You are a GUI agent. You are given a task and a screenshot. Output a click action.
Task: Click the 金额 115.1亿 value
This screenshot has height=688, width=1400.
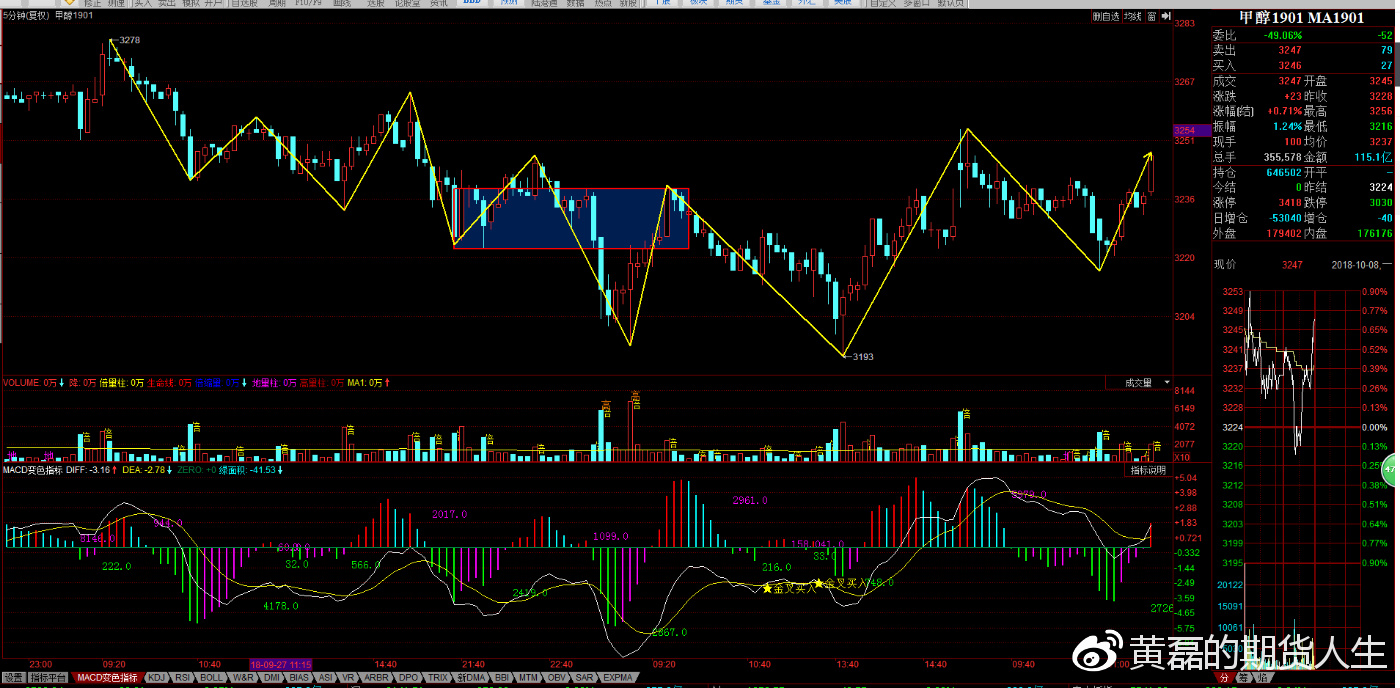click(x=1374, y=156)
